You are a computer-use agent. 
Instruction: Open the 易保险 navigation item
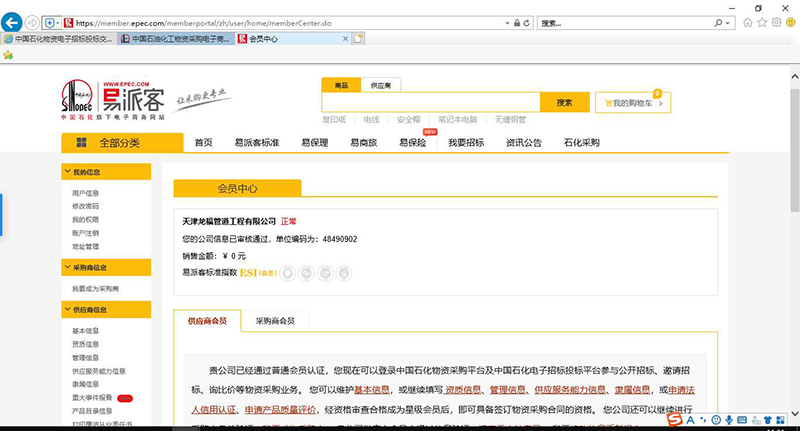413,143
